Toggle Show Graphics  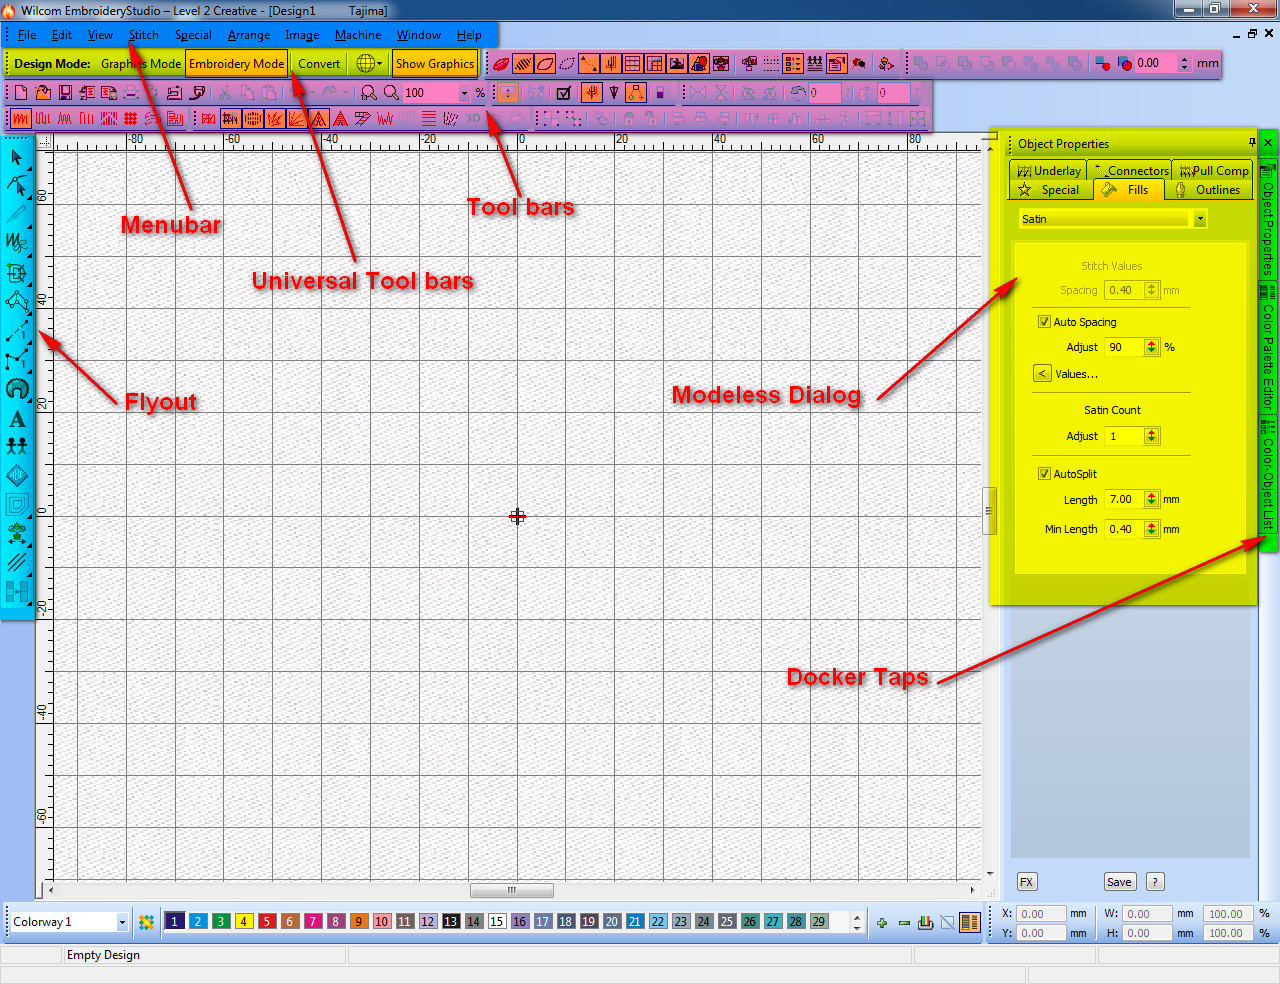click(435, 64)
